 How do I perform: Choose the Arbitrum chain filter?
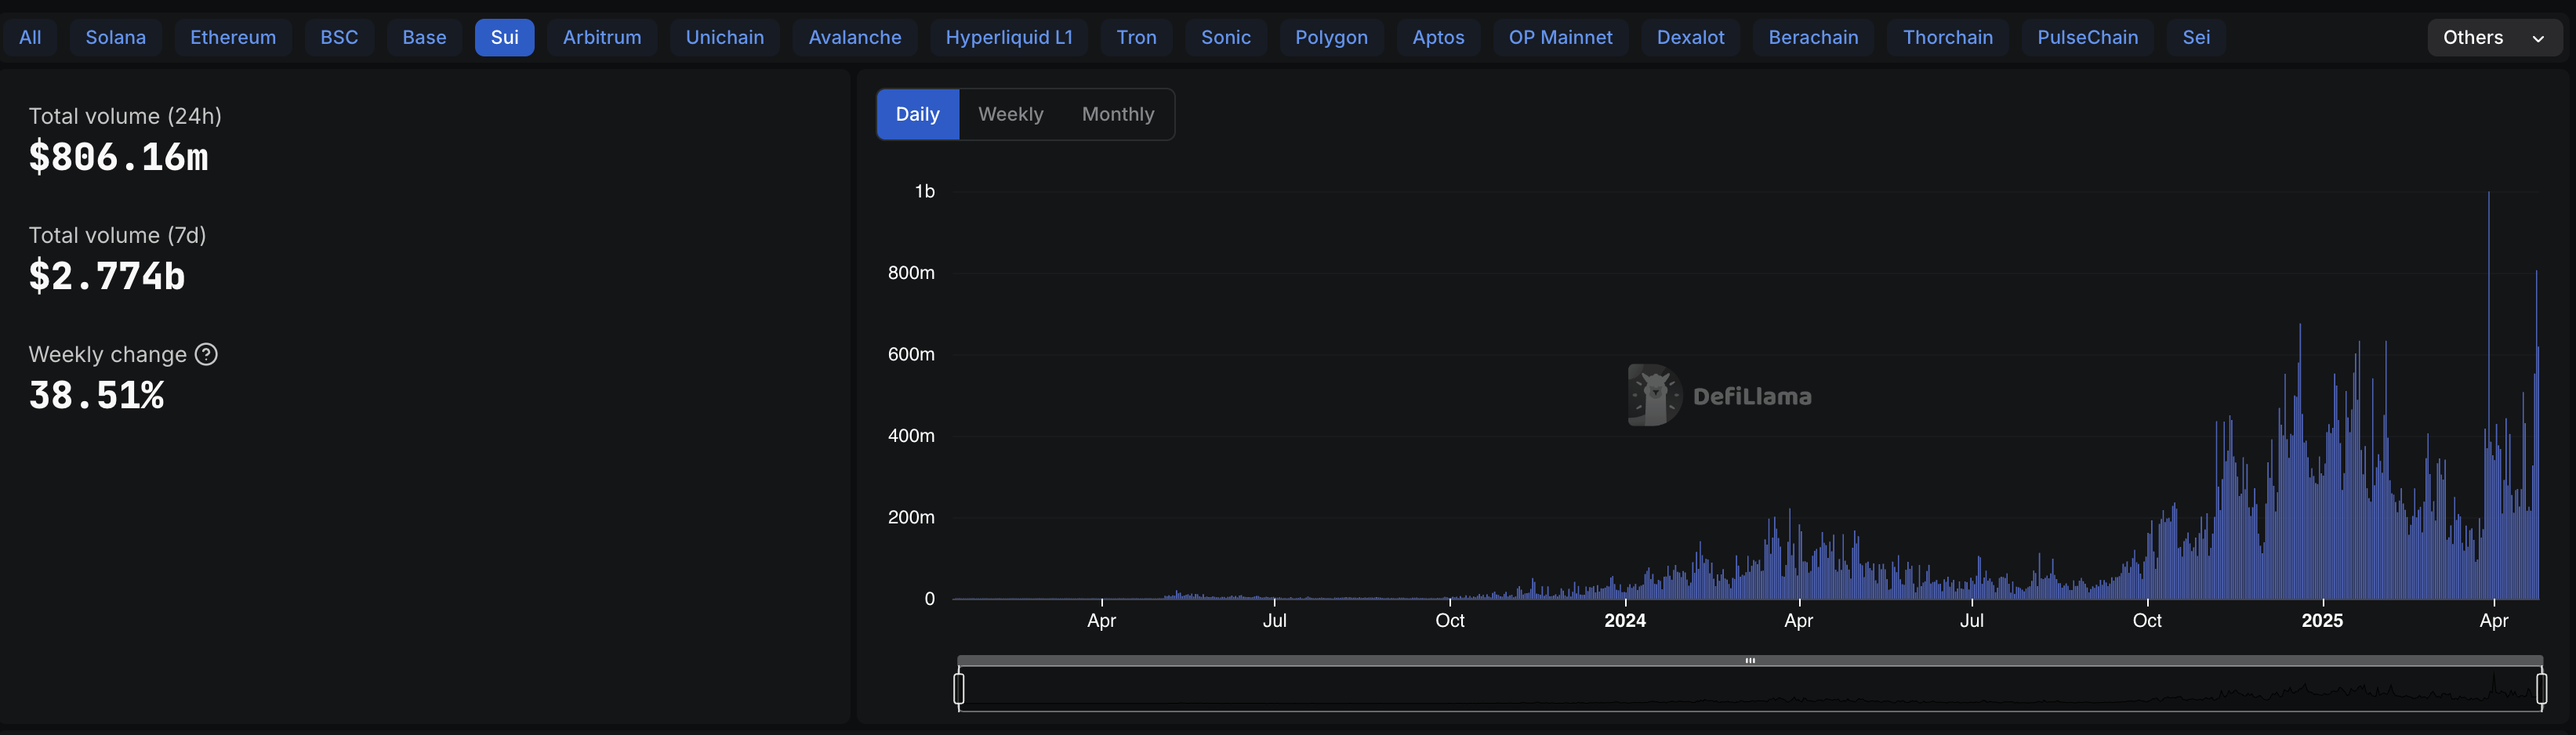(602, 38)
